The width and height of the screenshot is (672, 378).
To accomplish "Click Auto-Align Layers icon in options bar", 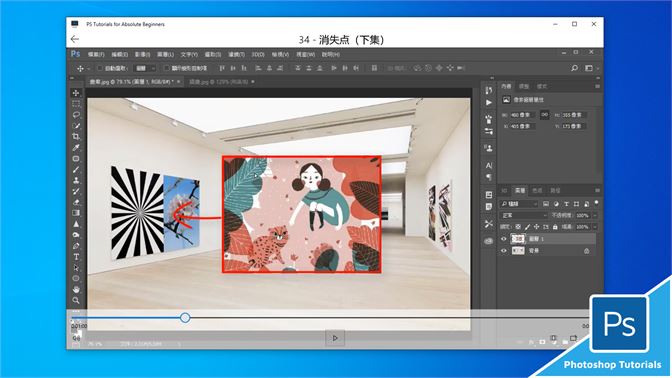I will pos(374,68).
